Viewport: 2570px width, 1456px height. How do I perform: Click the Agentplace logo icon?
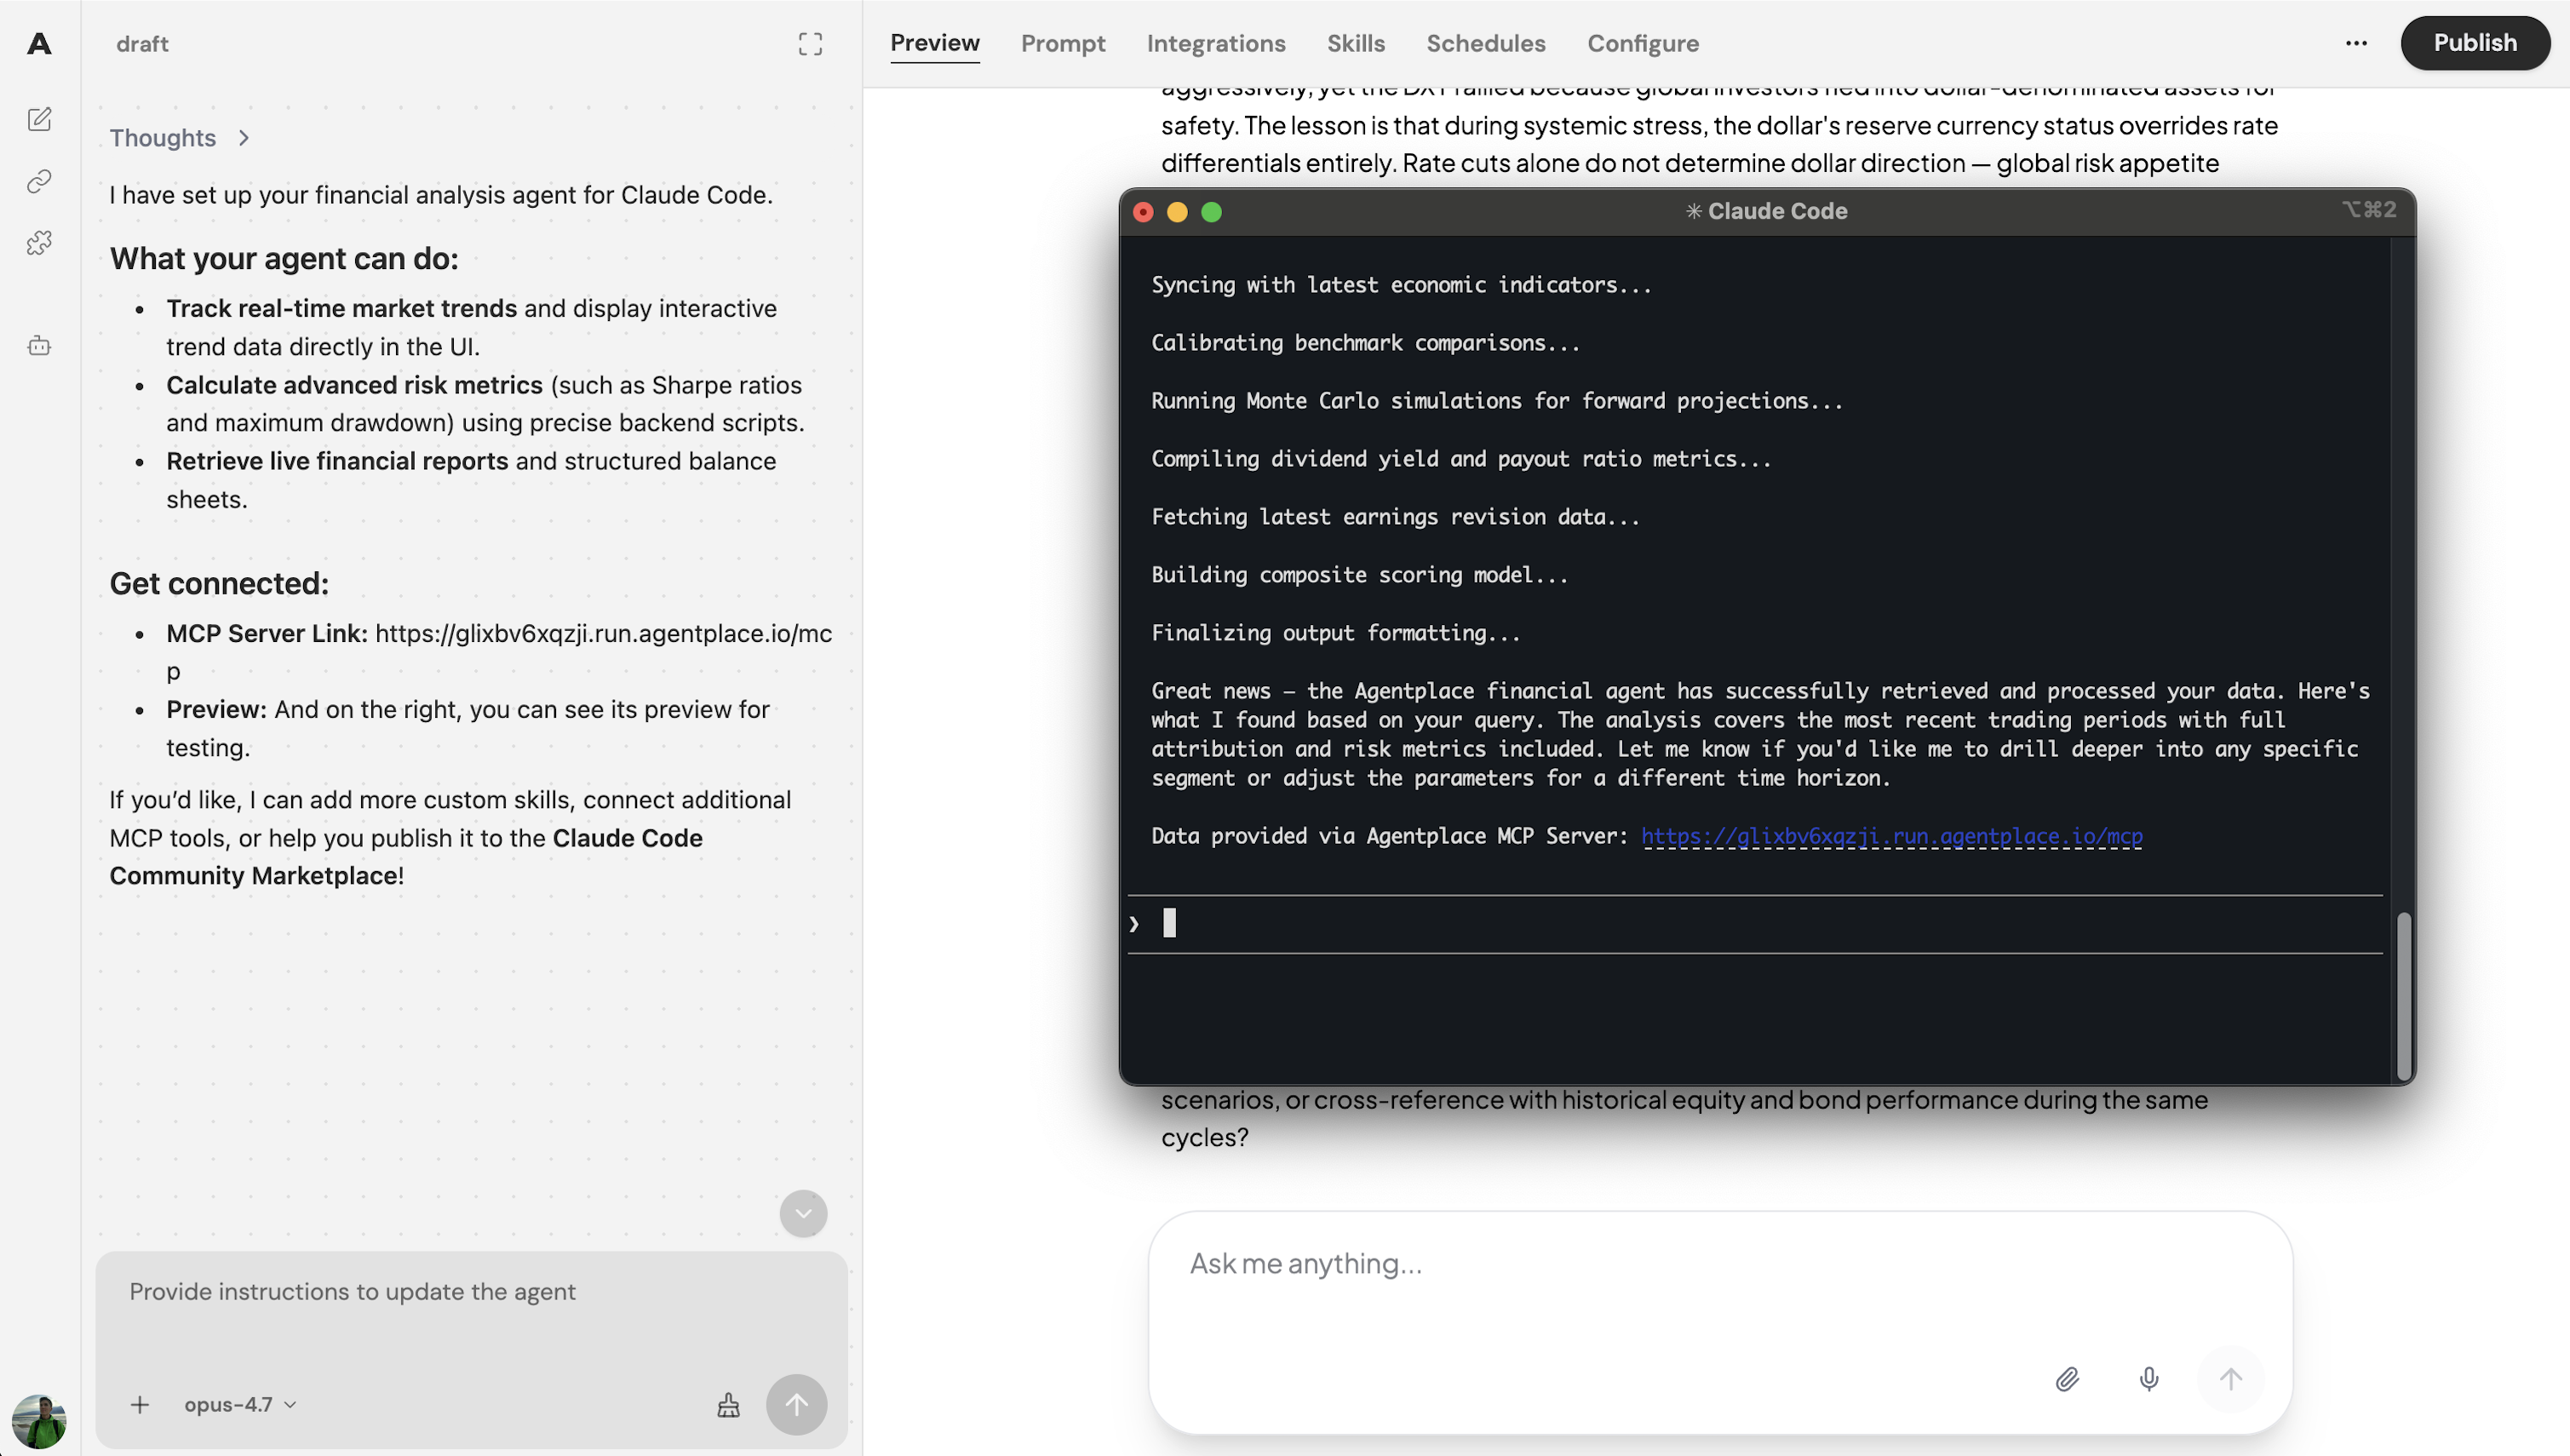coord(39,43)
